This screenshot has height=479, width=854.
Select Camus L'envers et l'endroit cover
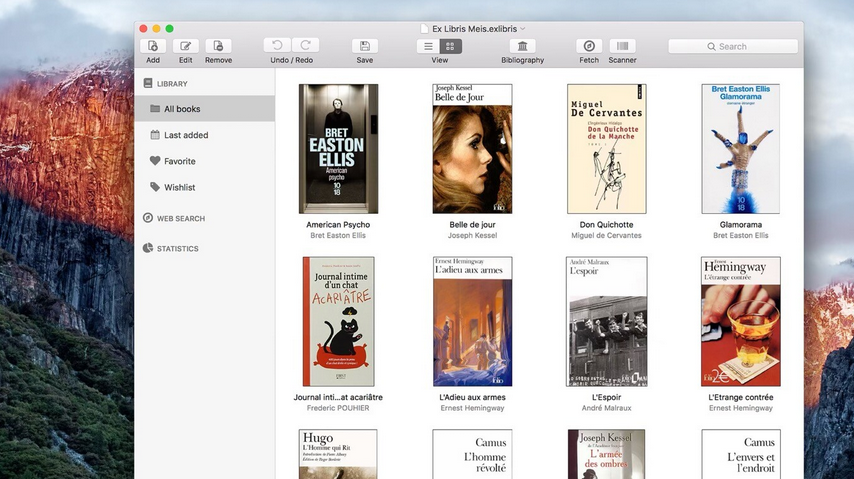click(x=741, y=454)
